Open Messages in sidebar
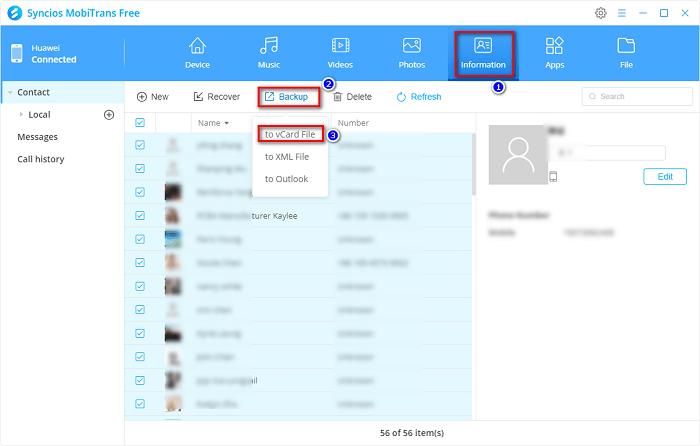This screenshot has width=700, height=446. [x=38, y=137]
